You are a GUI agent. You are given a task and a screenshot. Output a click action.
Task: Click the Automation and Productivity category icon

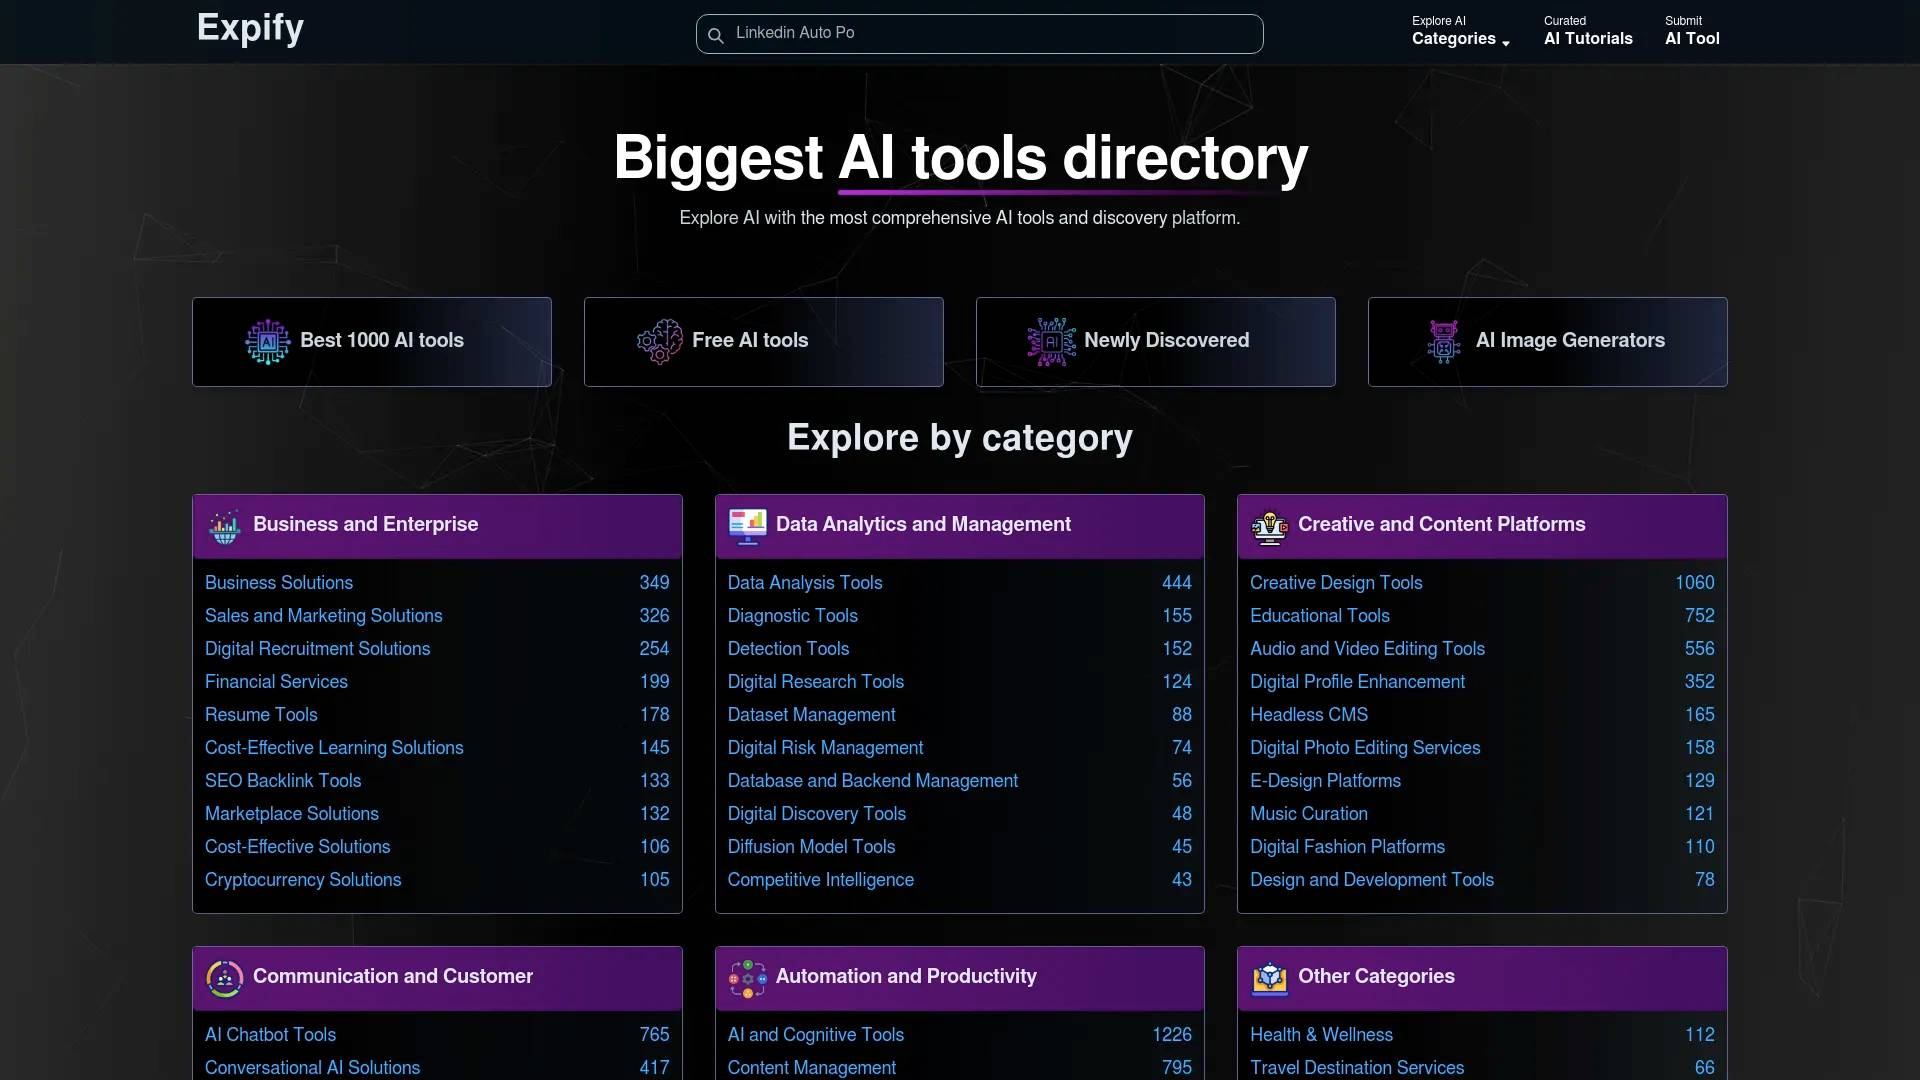747,979
